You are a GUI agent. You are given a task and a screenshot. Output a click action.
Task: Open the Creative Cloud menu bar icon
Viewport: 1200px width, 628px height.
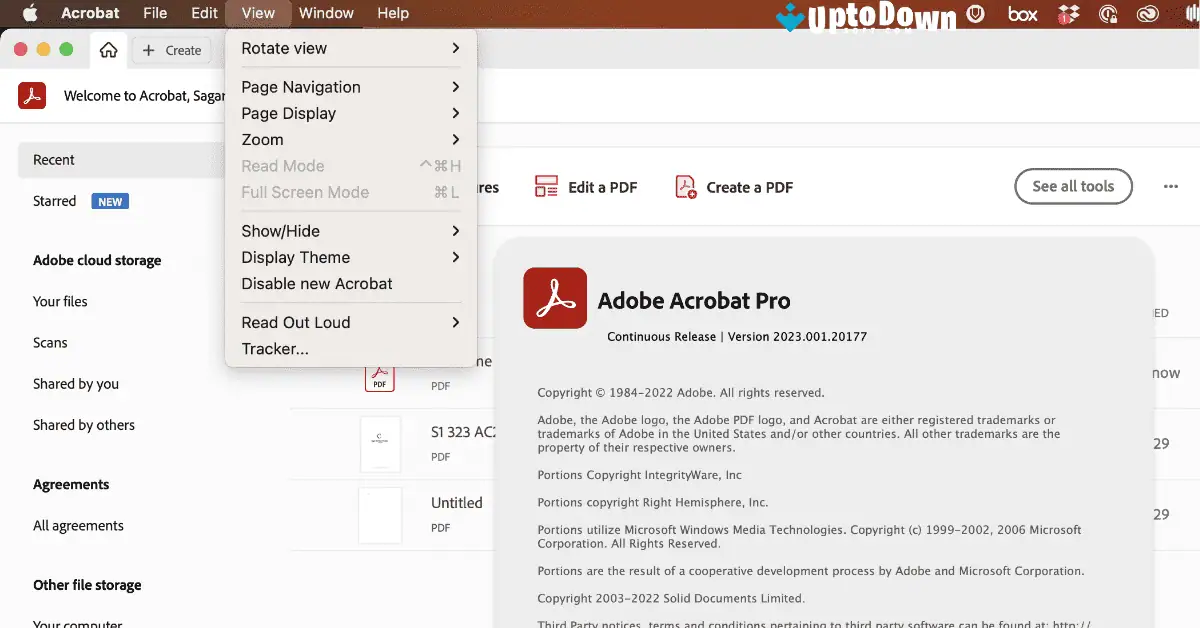click(x=1147, y=14)
